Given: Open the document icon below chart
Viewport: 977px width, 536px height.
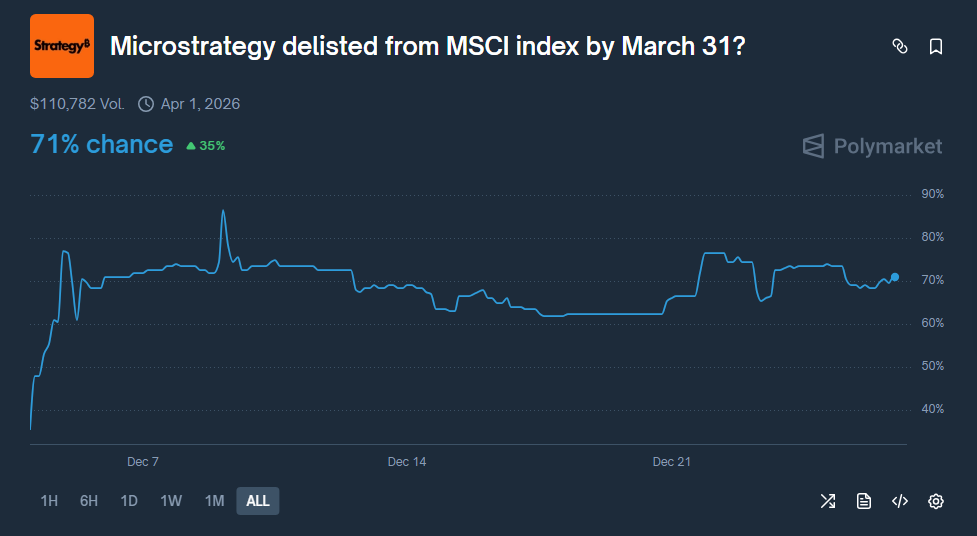Looking at the screenshot, I should coord(864,501).
